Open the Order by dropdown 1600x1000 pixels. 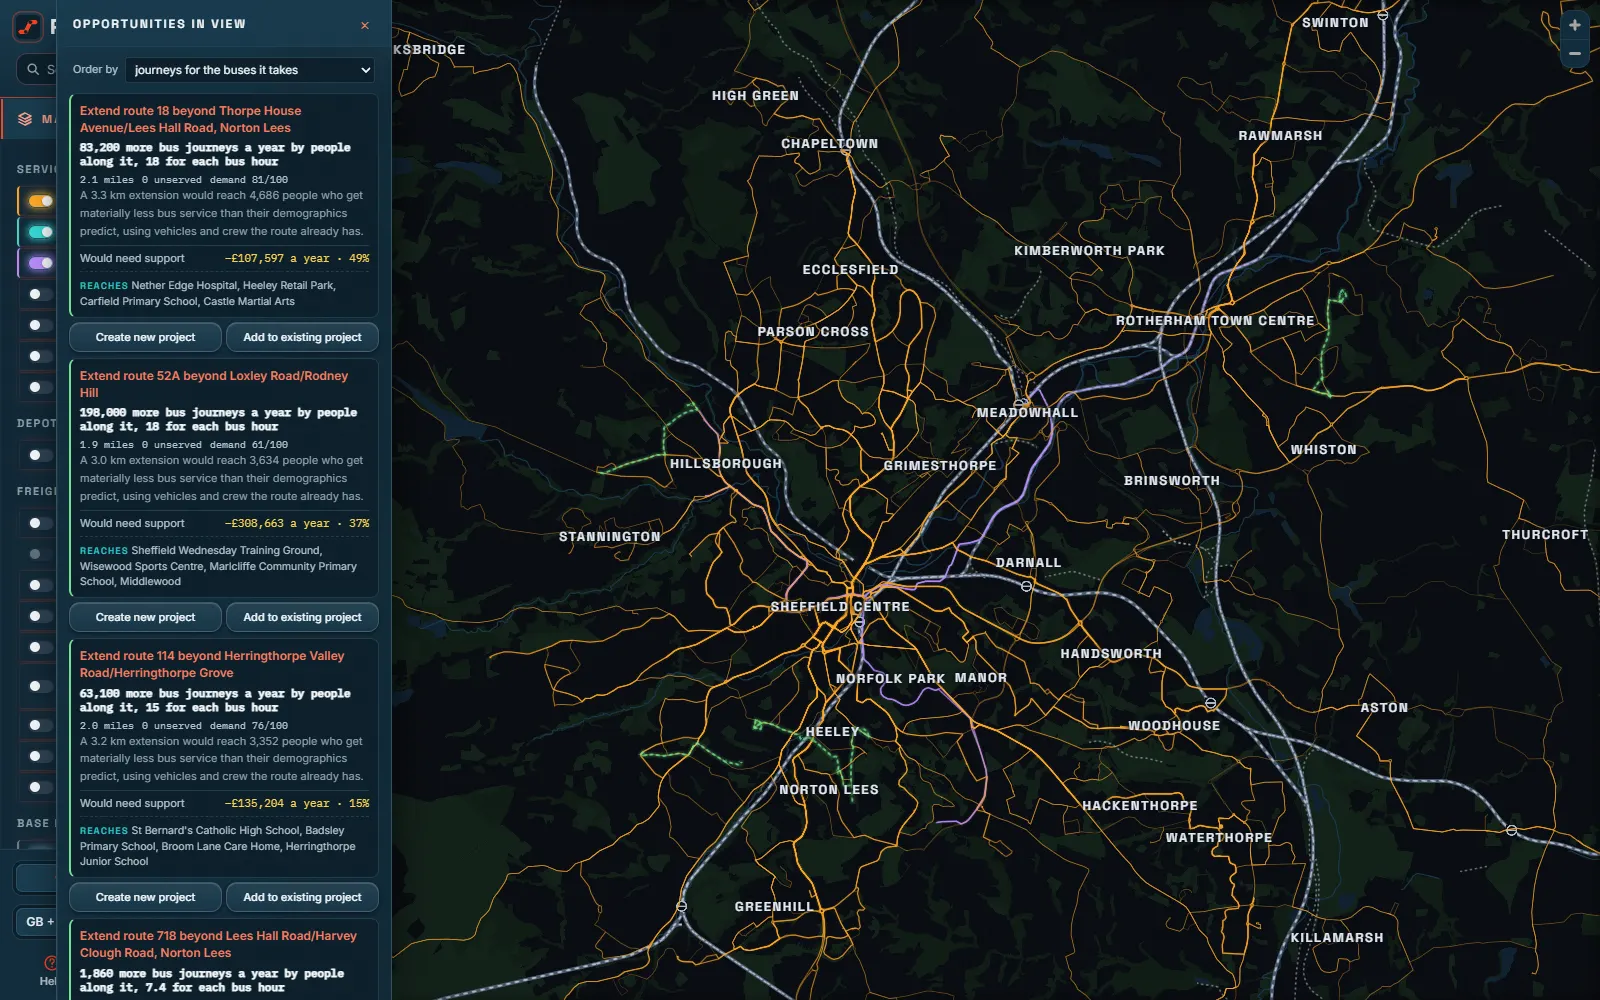click(x=250, y=70)
